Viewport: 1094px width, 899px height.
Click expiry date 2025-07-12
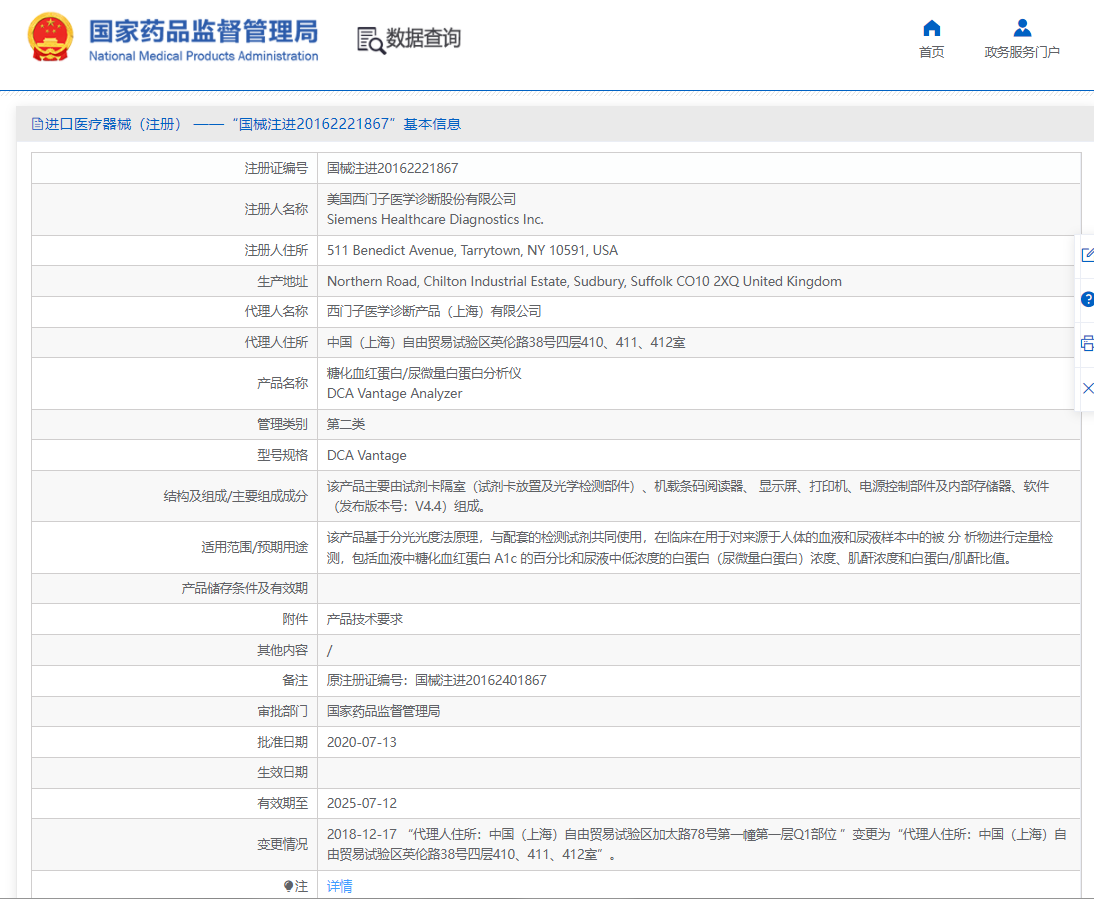coord(361,803)
